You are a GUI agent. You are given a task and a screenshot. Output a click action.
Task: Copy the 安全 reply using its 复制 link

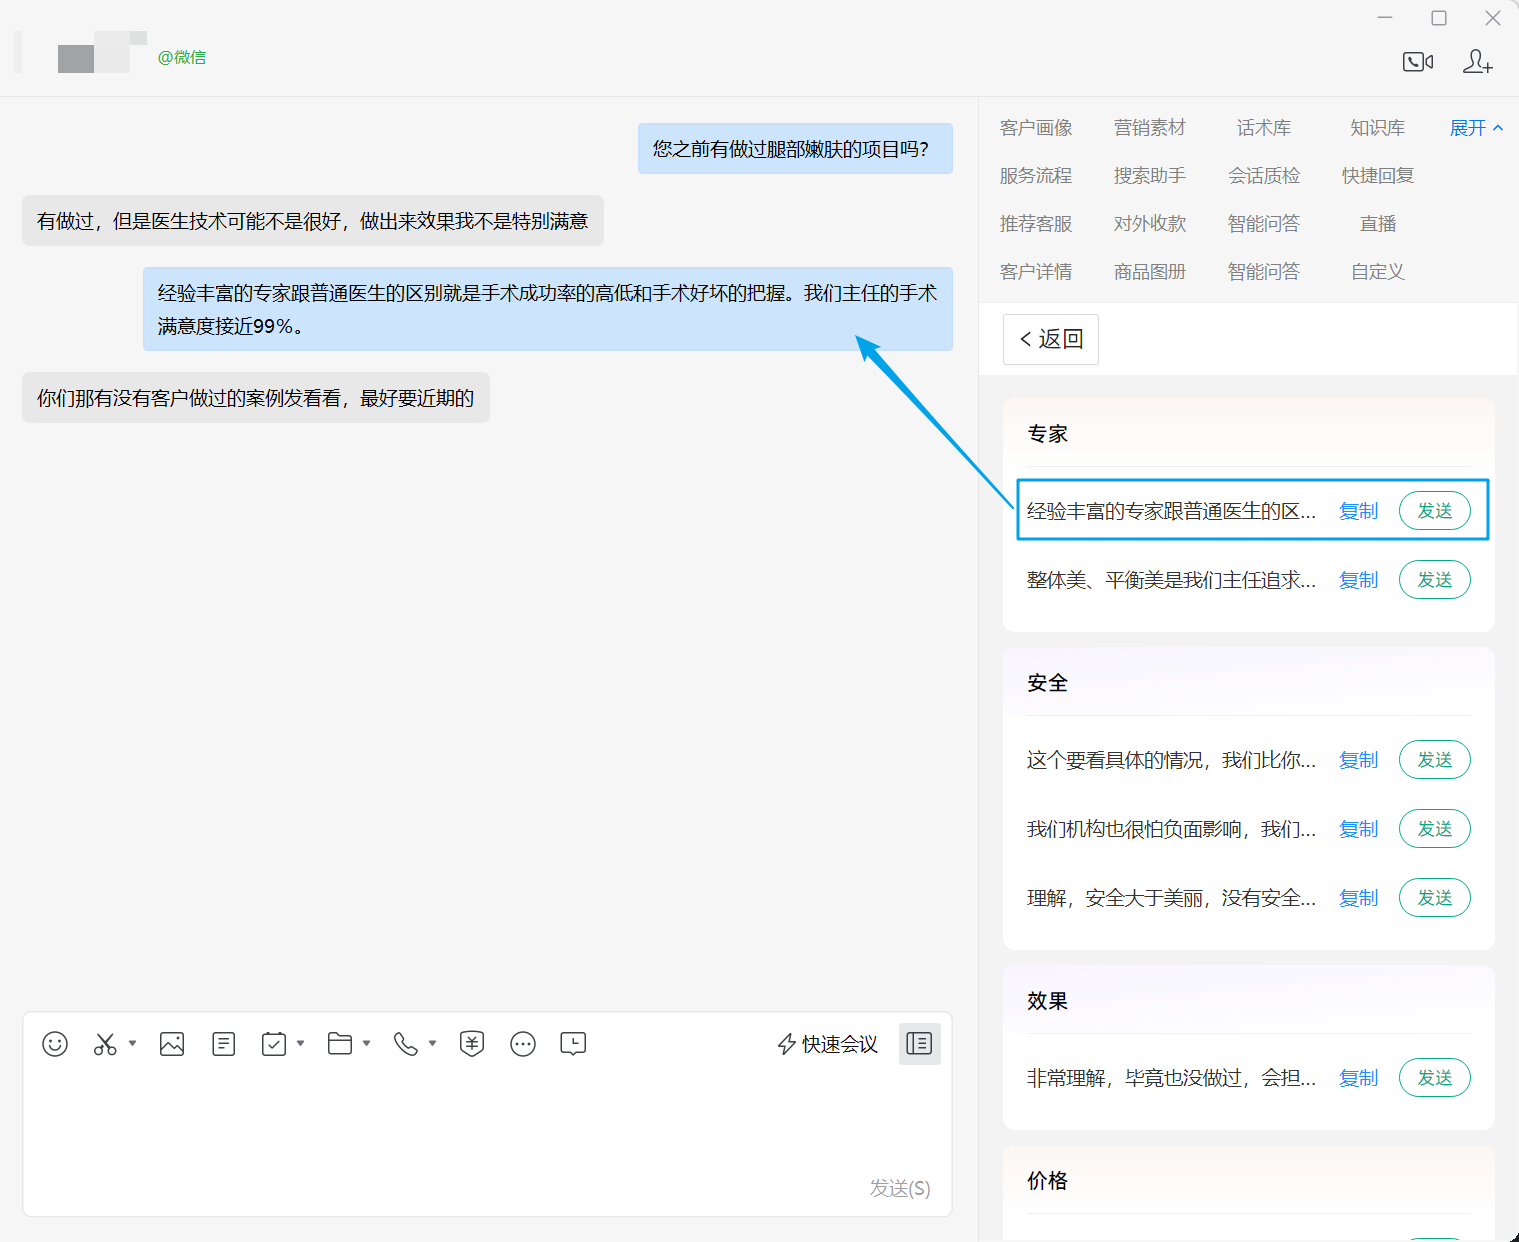pos(1358,759)
